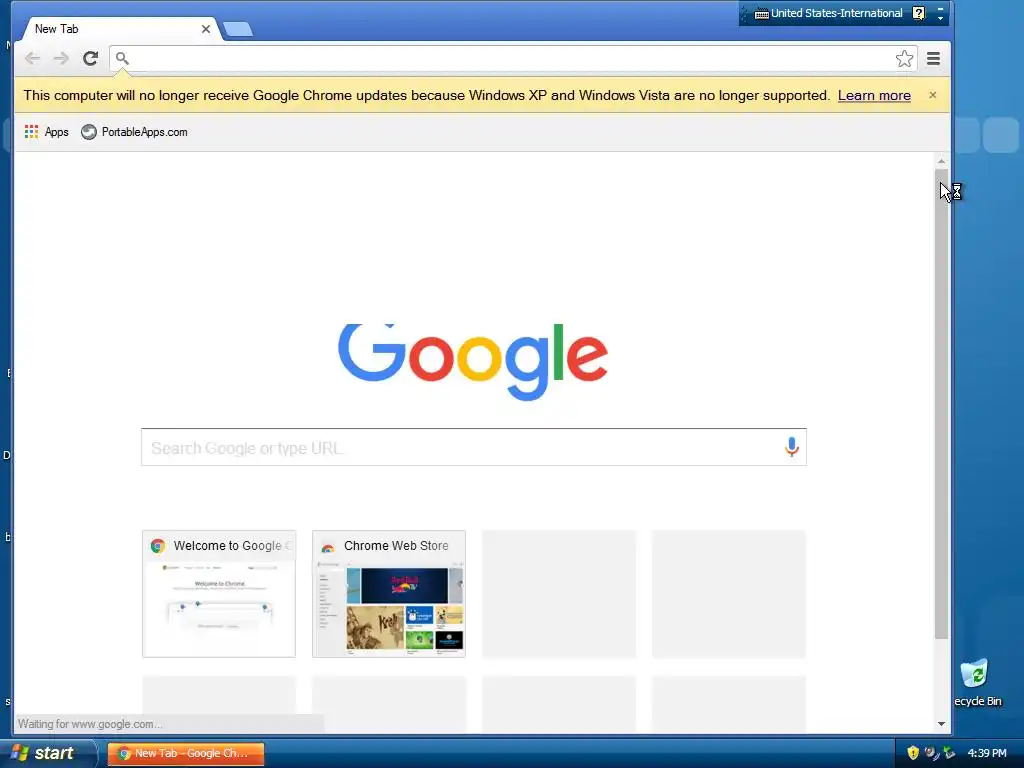Click the Search Google or type URL box
Screen dimensions: 1024x768
pyautogui.click(x=473, y=447)
